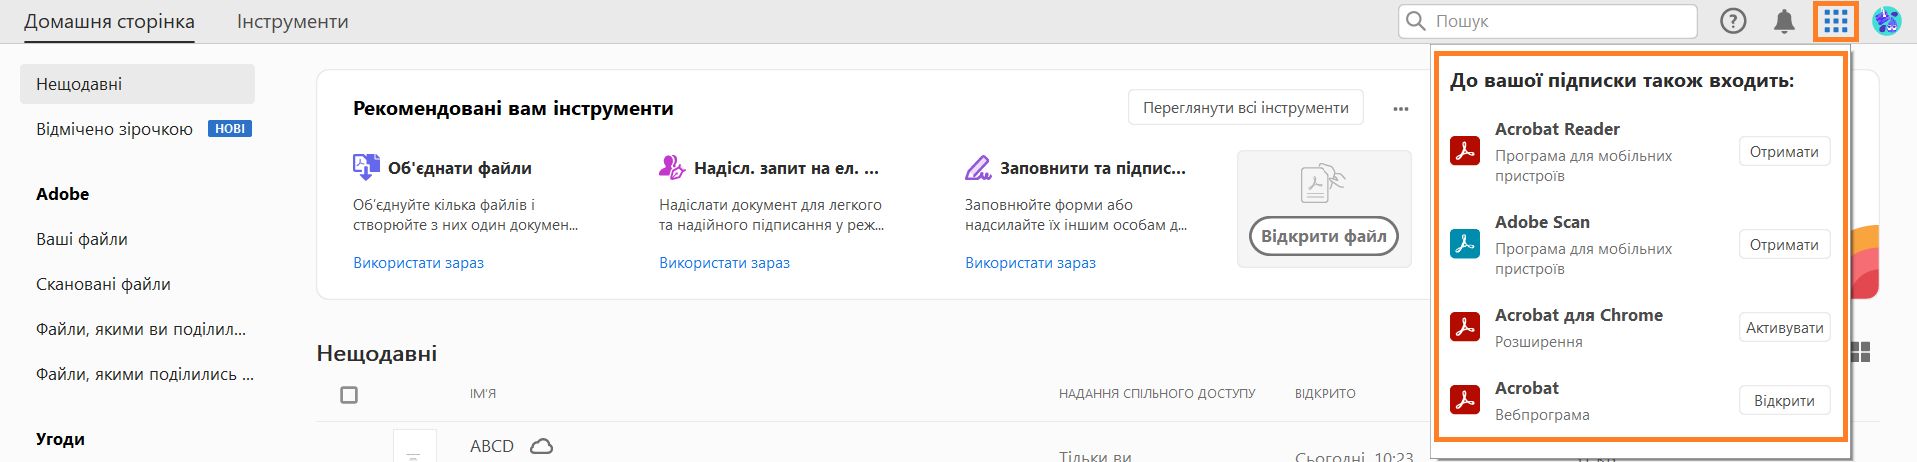Click the ABCD file thumbnail
The image size is (1917, 462).
tap(414, 446)
